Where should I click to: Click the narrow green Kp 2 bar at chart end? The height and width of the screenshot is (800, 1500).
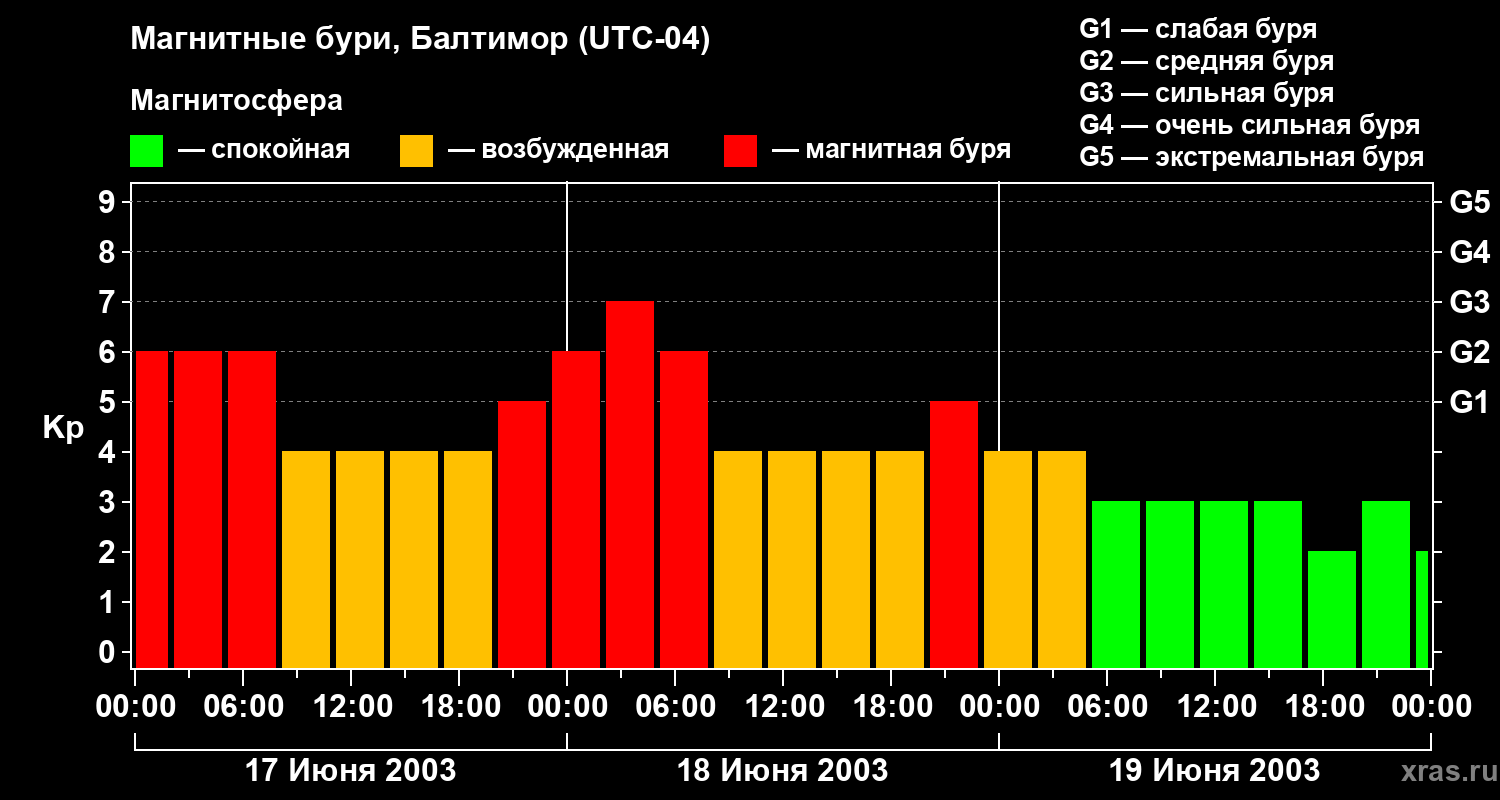click(x=1422, y=609)
